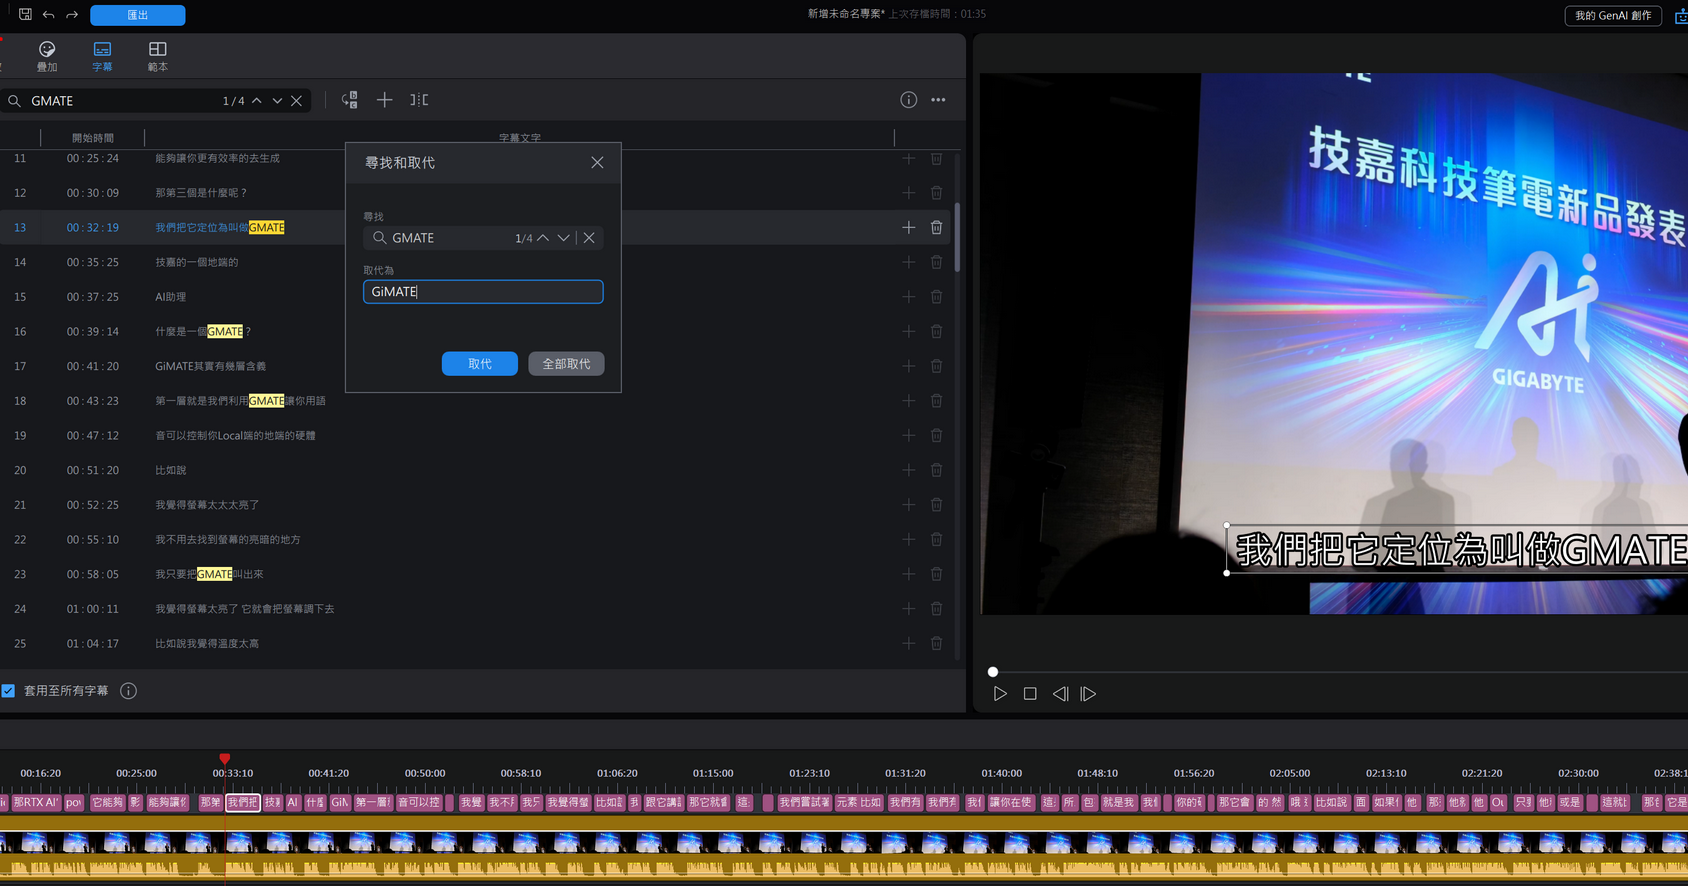Delete subtitle row 13 with trash icon
Screen dimensions: 1688x886
(x=936, y=228)
